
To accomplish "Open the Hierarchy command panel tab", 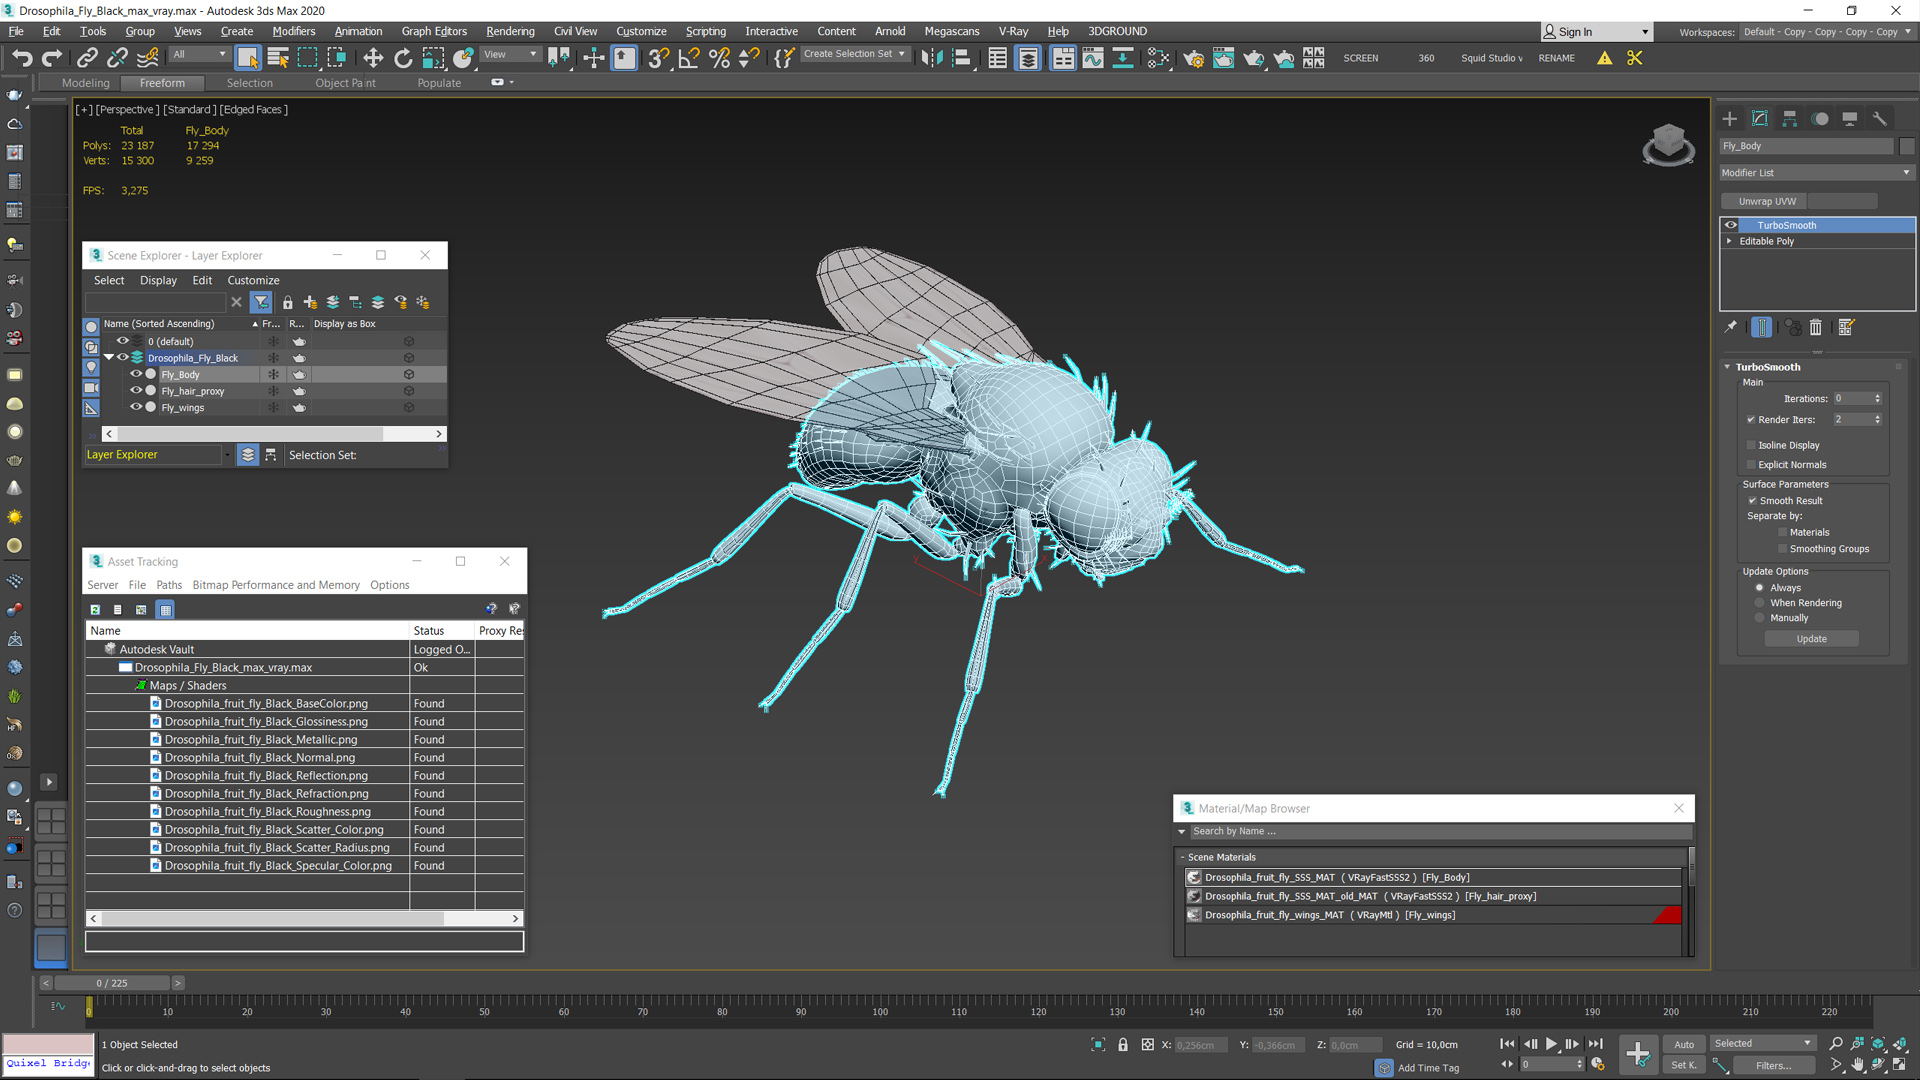I will point(1790,118).
